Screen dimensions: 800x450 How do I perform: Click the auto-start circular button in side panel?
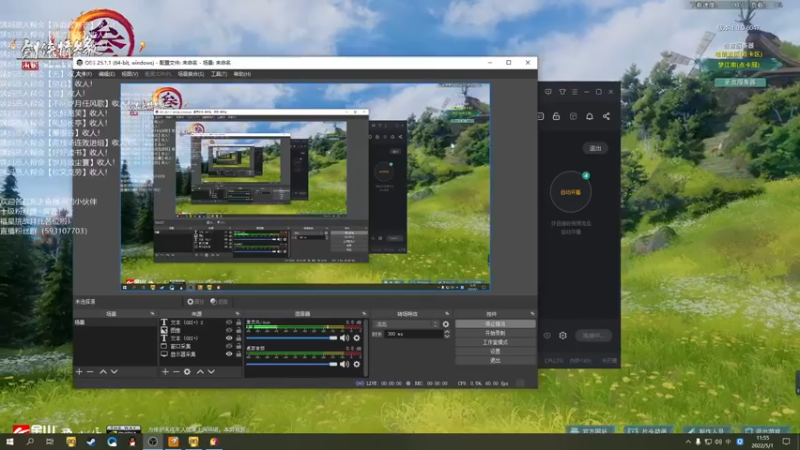coord(570,192)
